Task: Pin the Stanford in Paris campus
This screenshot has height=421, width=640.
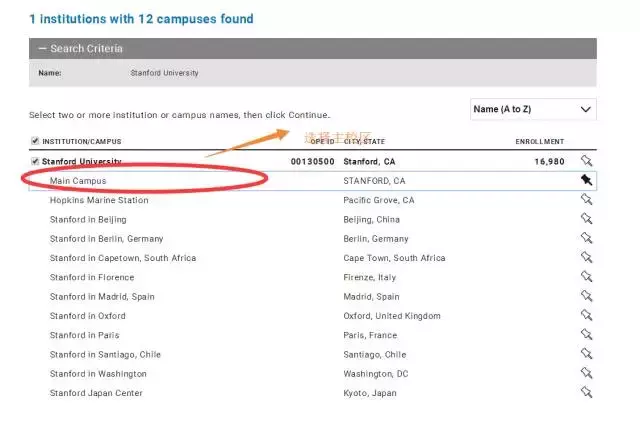Action: click(x=587, y=334)
